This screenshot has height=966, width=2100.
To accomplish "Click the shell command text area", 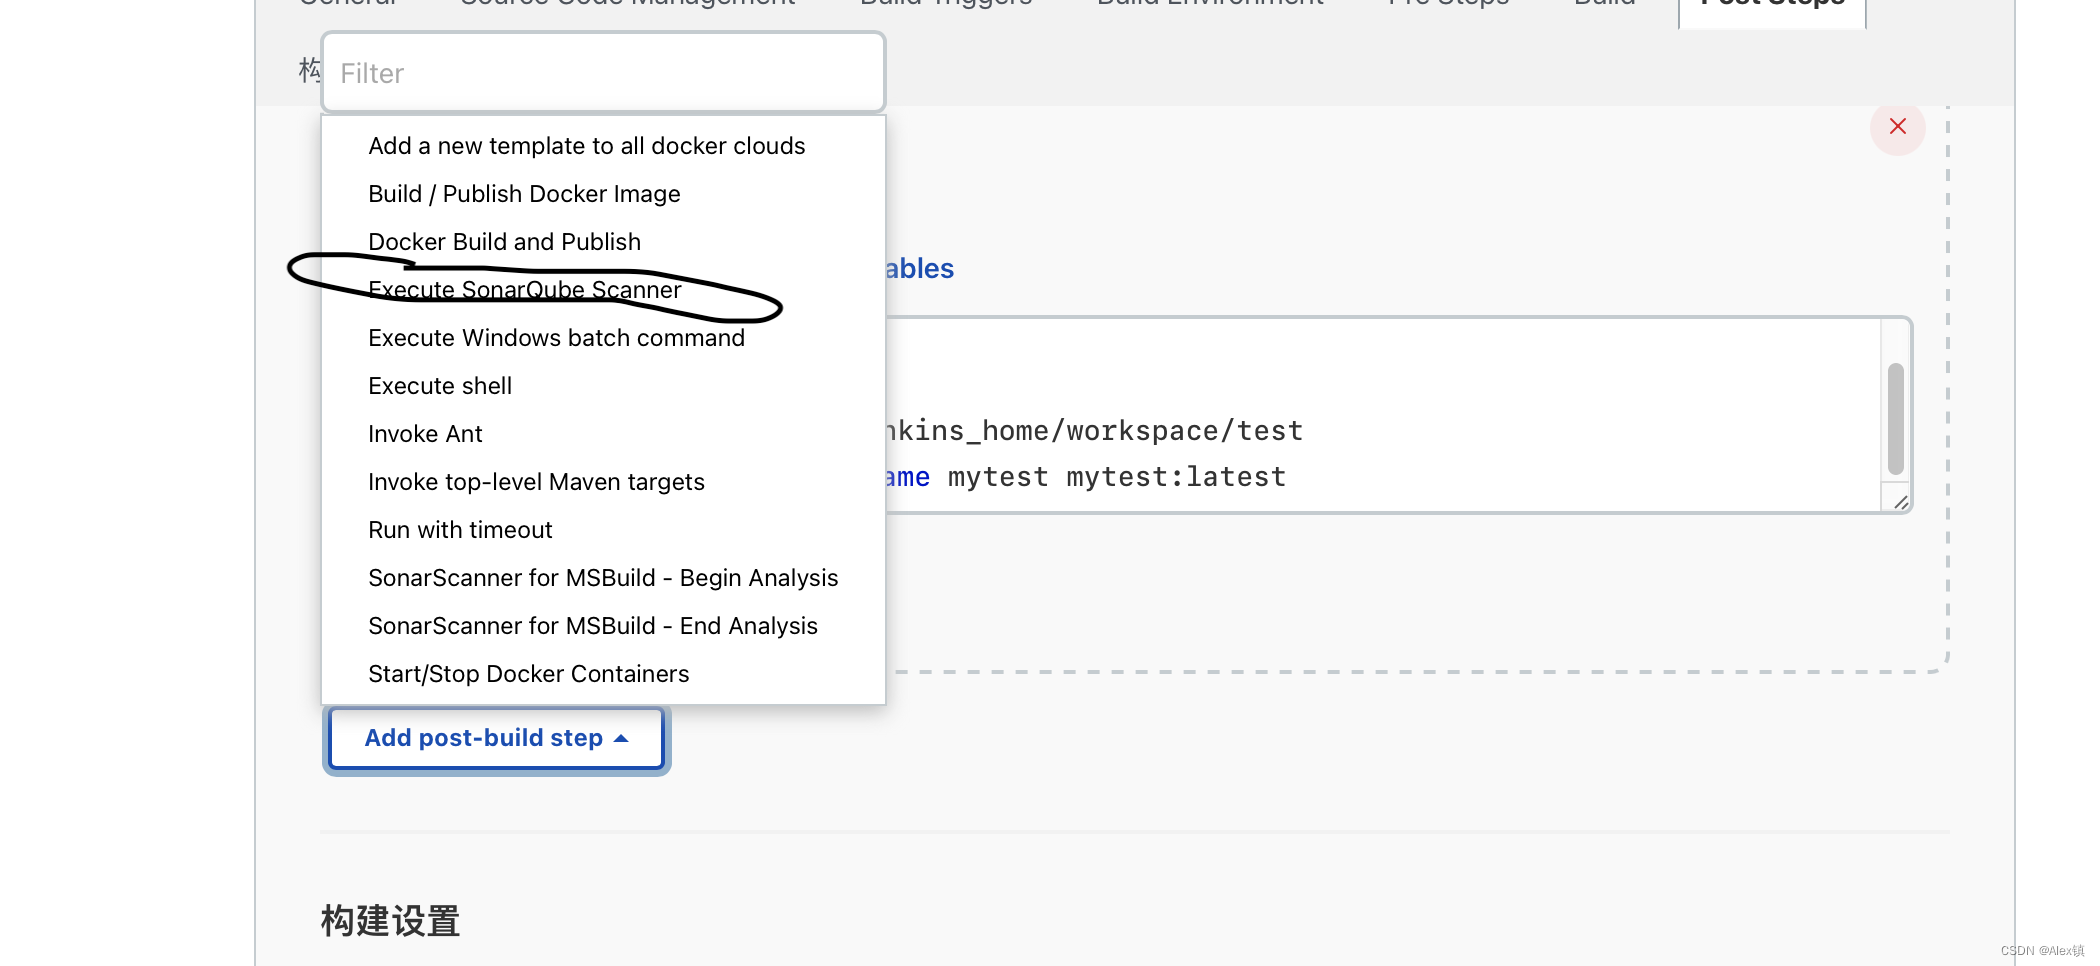I will coord(1382,415).
